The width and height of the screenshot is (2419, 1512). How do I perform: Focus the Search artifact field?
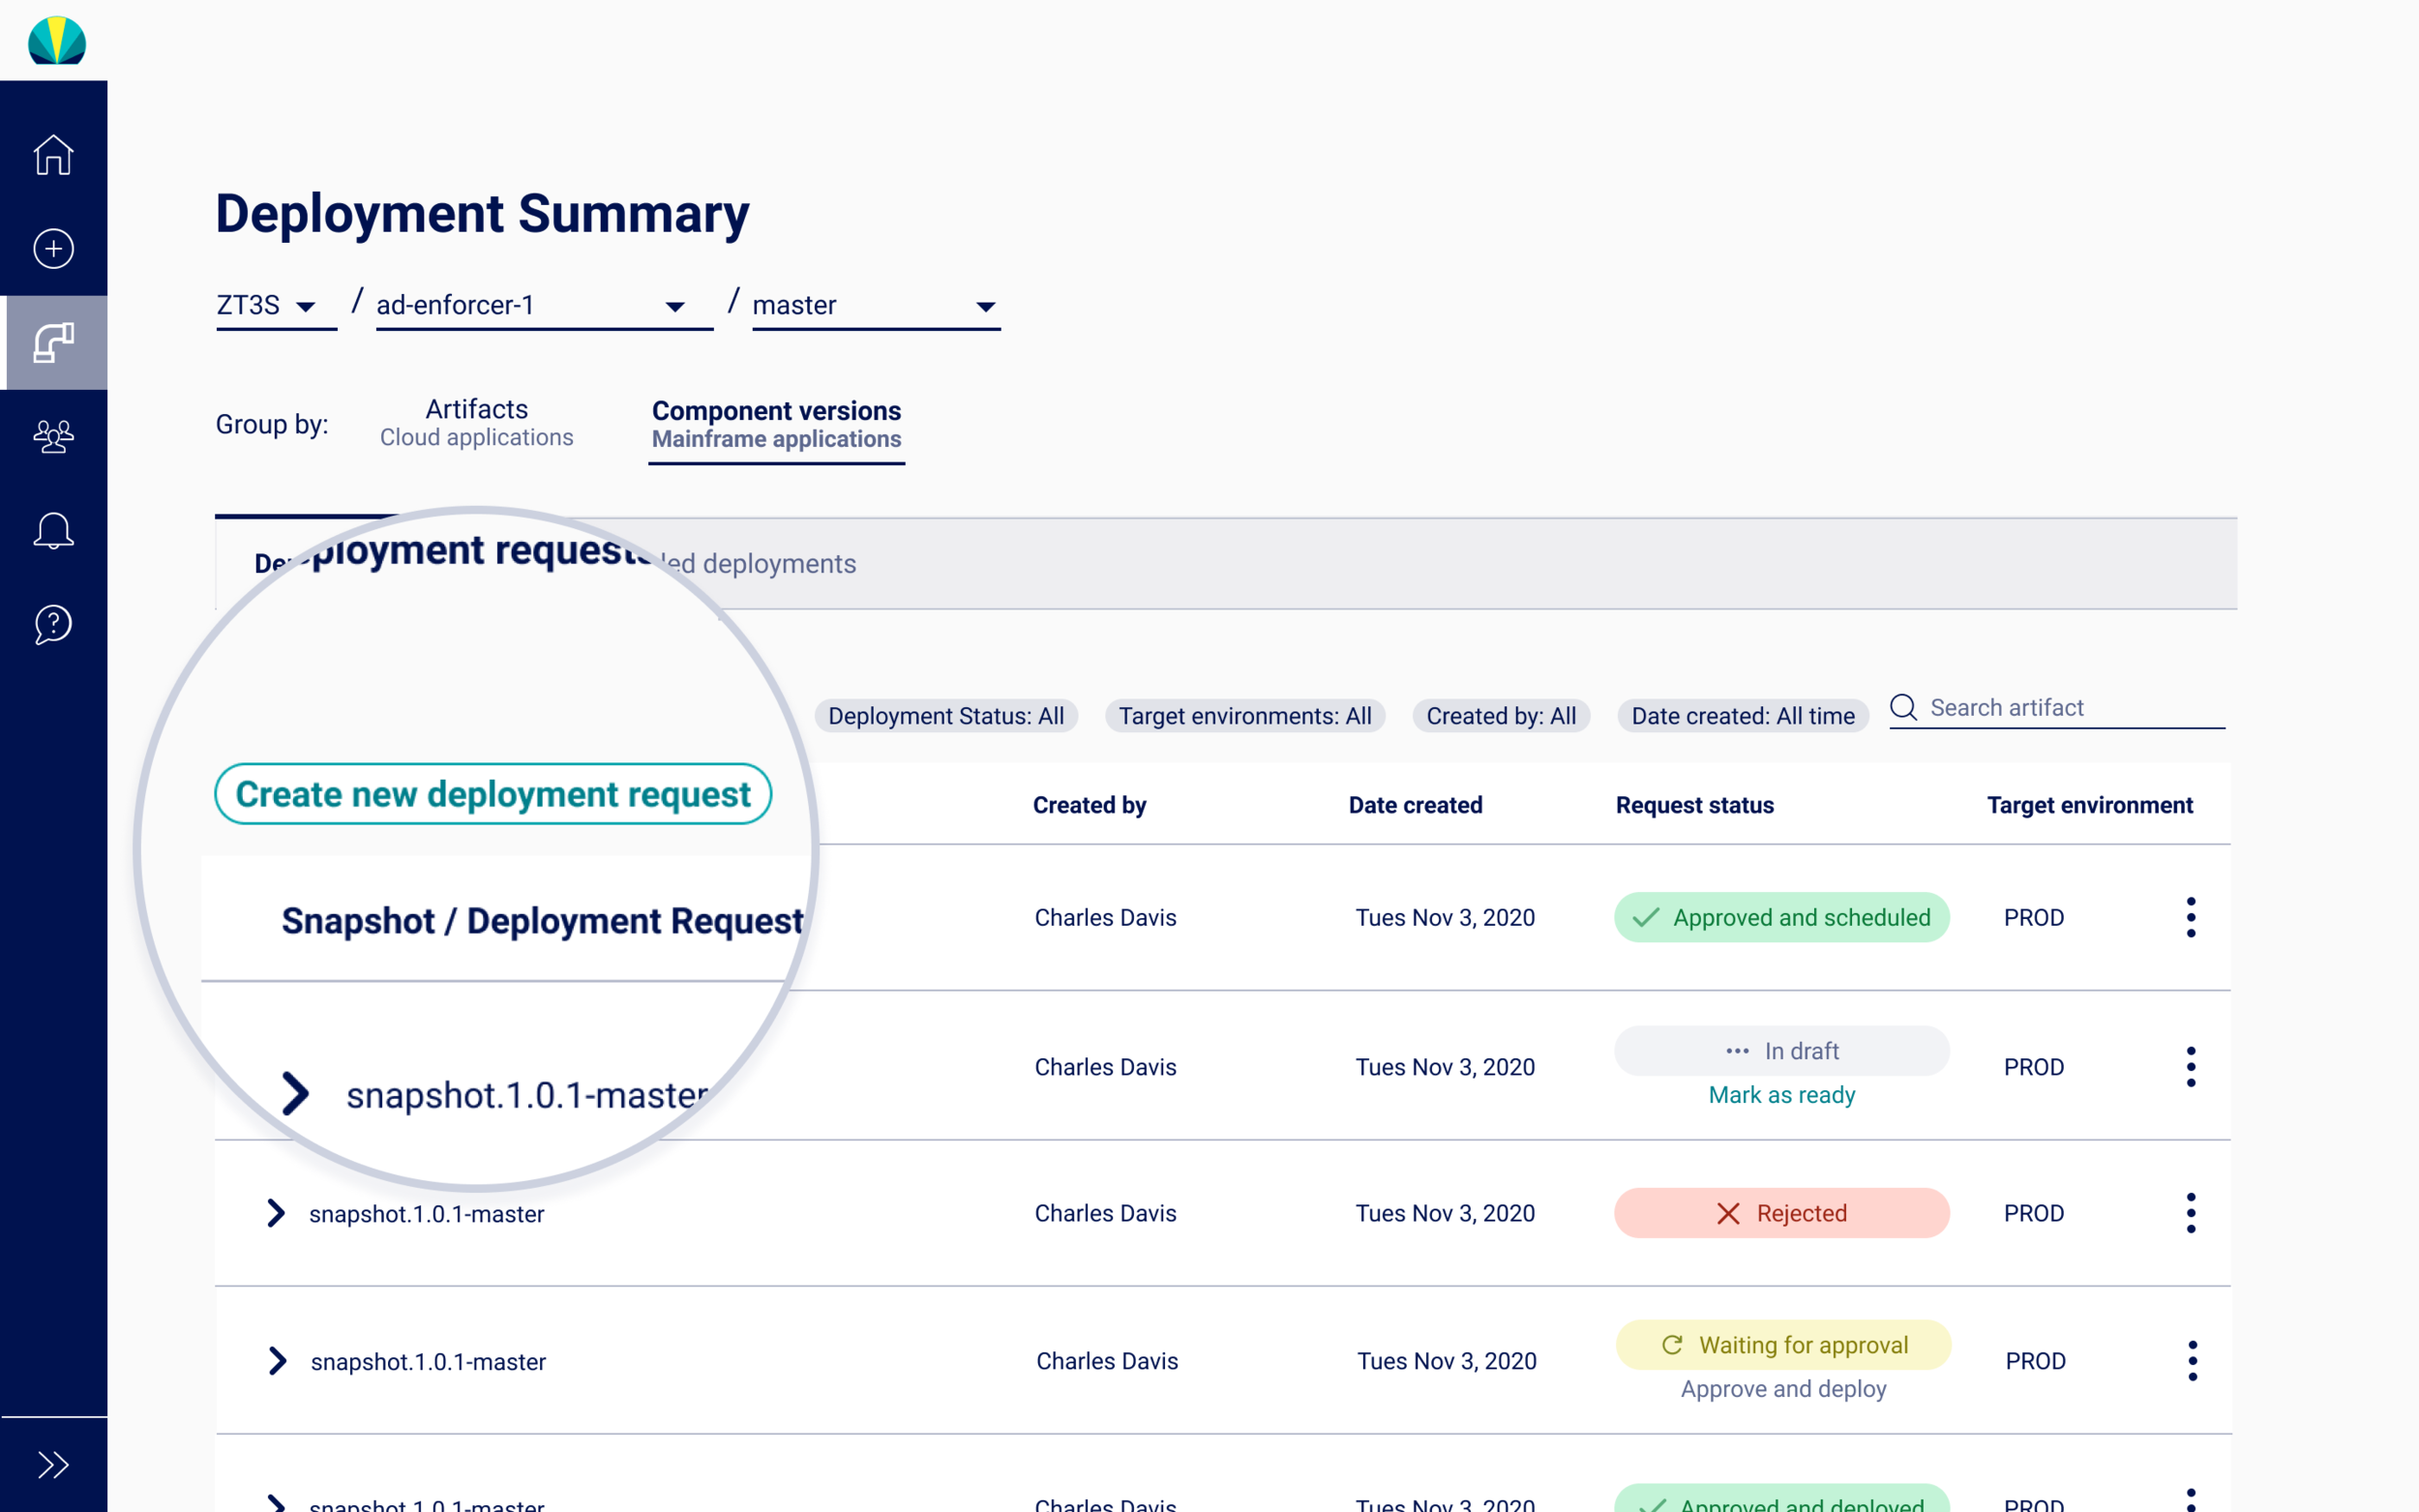tap(2056, 708)
